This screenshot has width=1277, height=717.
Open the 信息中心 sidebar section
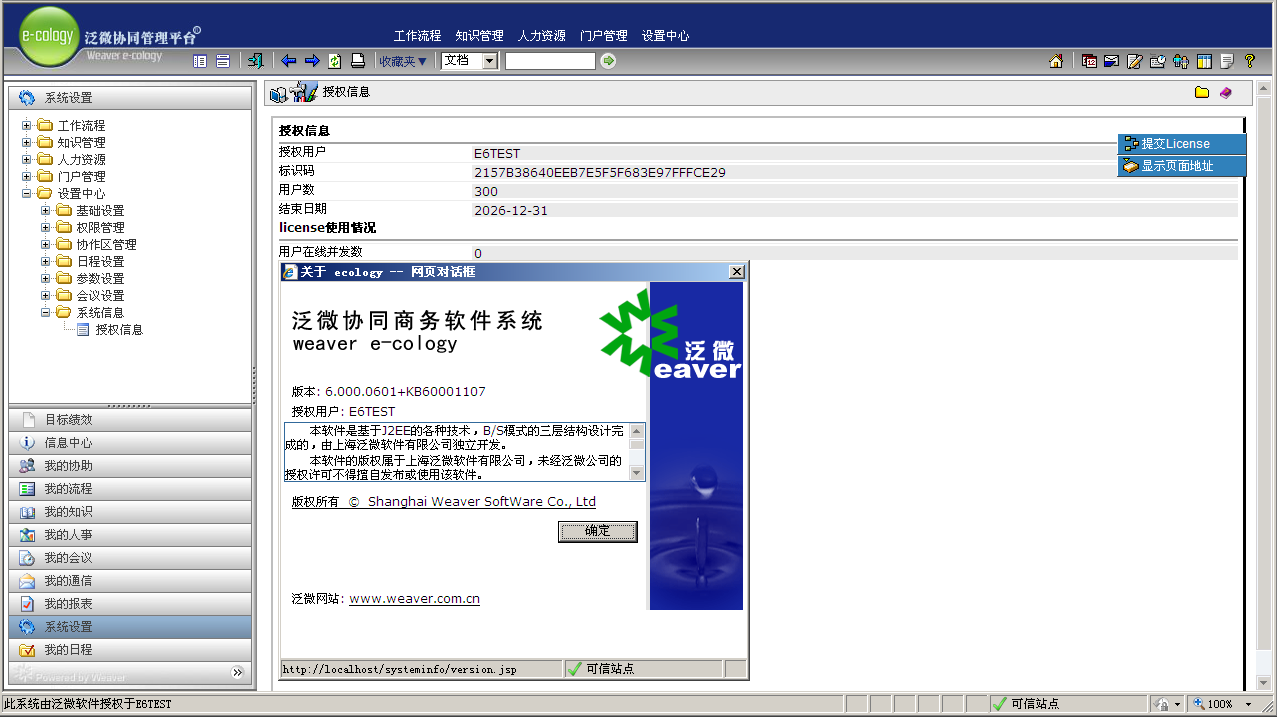pyautogui.click(x=130, y=443)
